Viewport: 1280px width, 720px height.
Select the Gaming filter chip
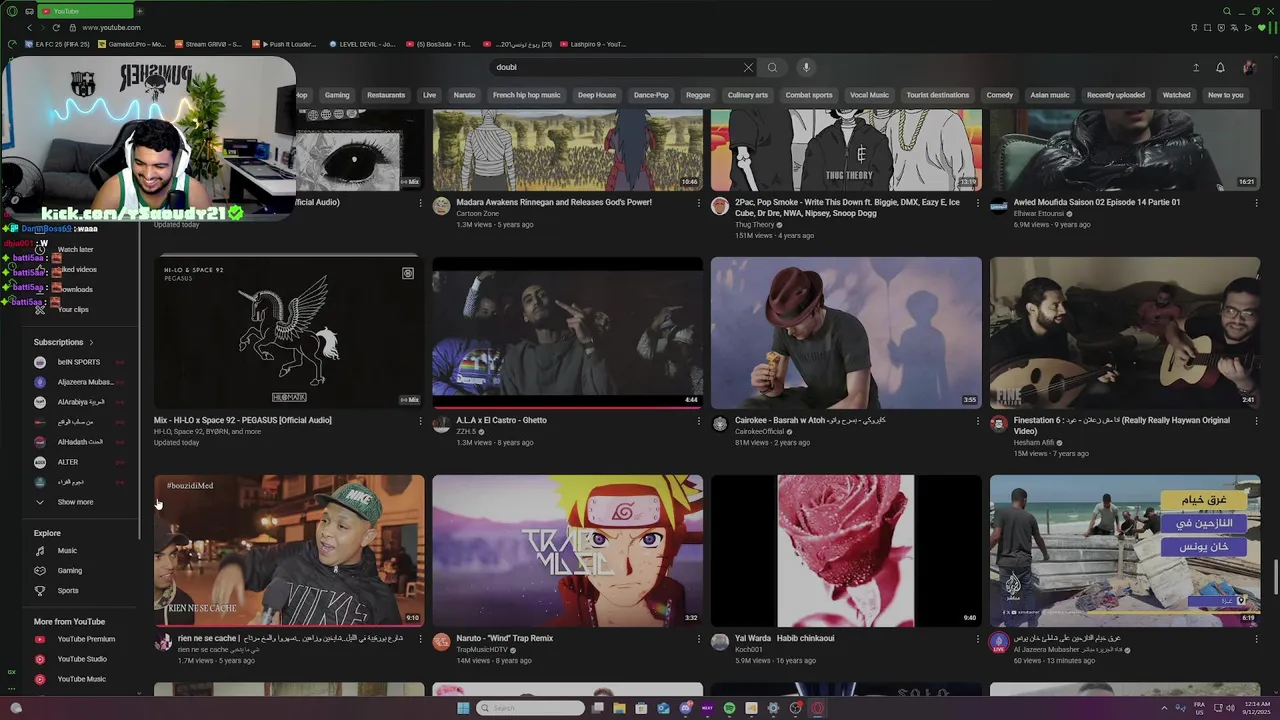337,95
